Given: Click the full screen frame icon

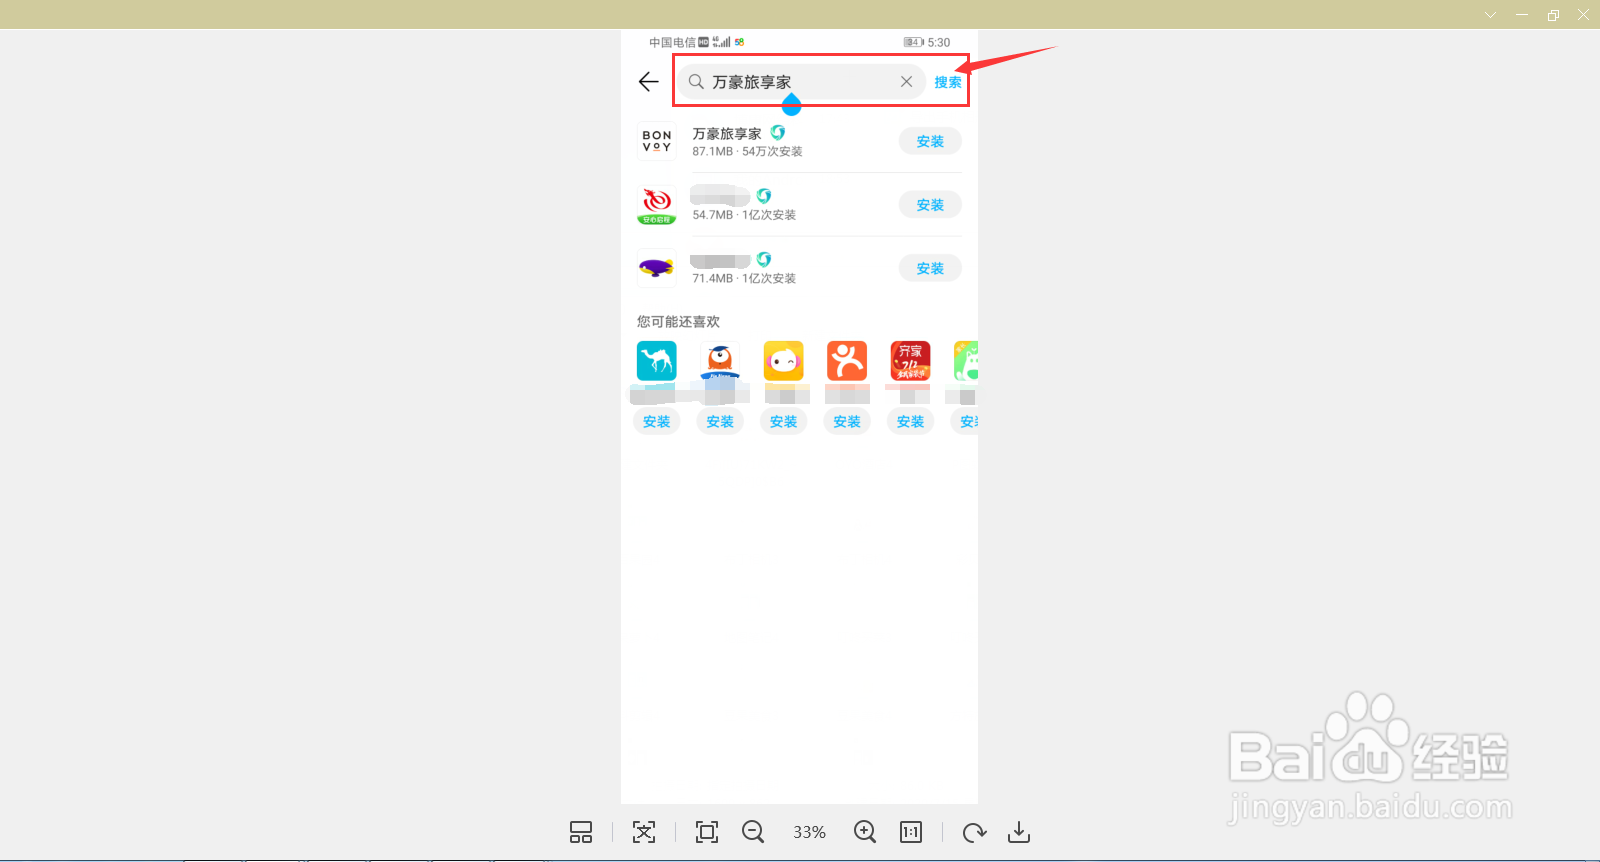Looking at the screenshot, I should coord(707,832).
